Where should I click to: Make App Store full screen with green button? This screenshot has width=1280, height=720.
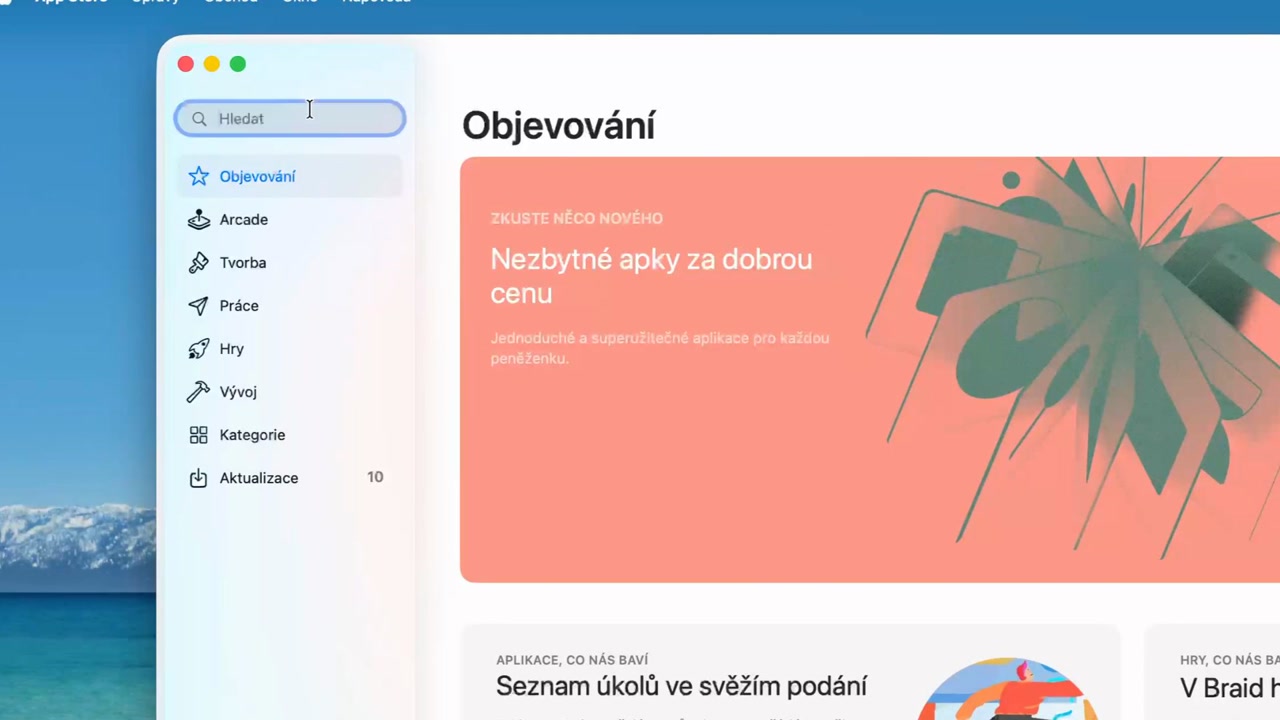click(238, 64)
